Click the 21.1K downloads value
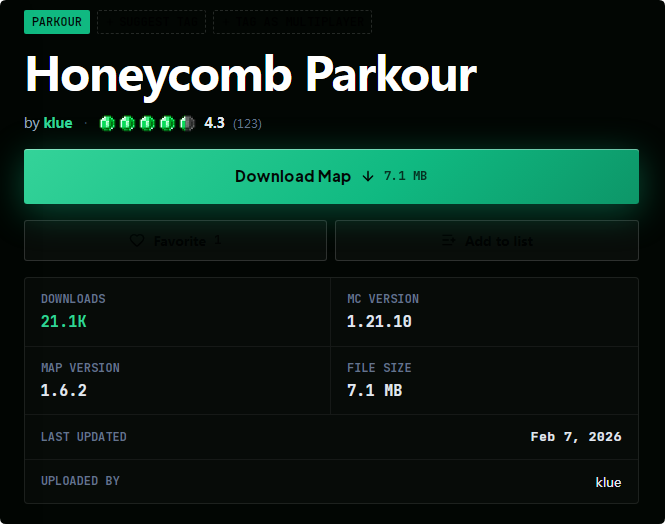The height and width of the screenshot is (524, 665). (x=64, y=321)
